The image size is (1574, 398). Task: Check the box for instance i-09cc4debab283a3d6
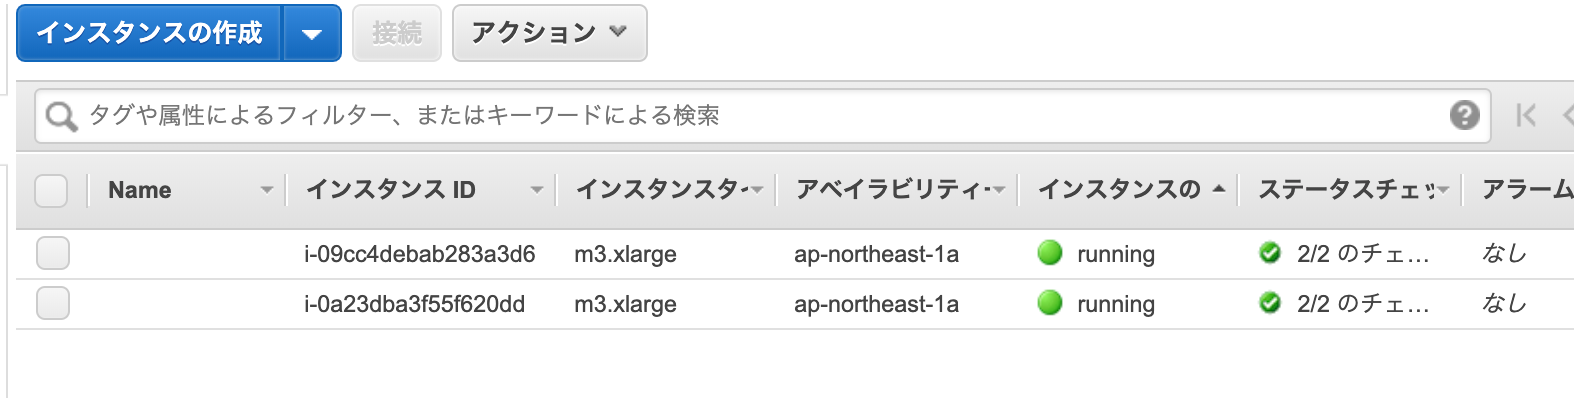pyautogui.click(x=53, y=254)
